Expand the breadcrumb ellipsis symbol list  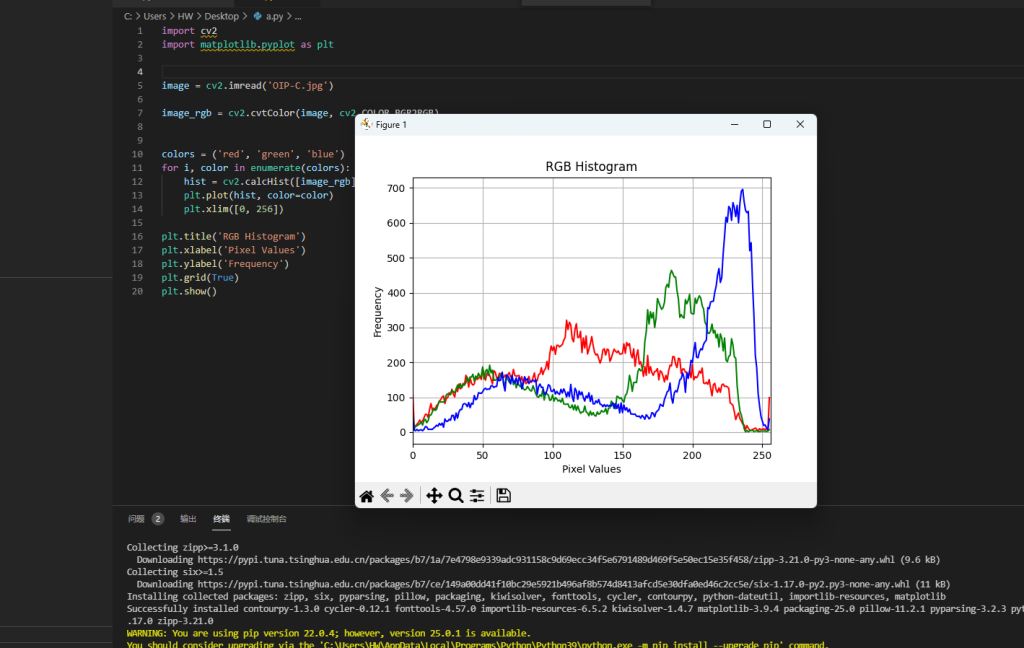tap(298, 16)
